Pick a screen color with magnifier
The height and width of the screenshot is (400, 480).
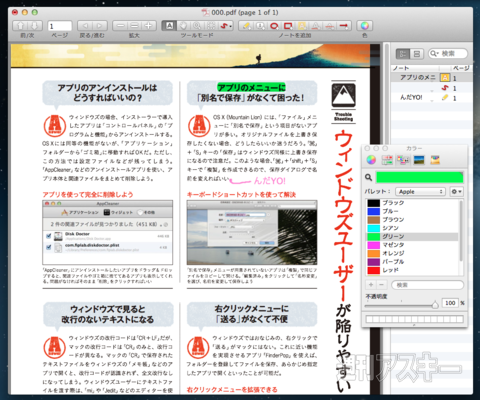[368, 177]
